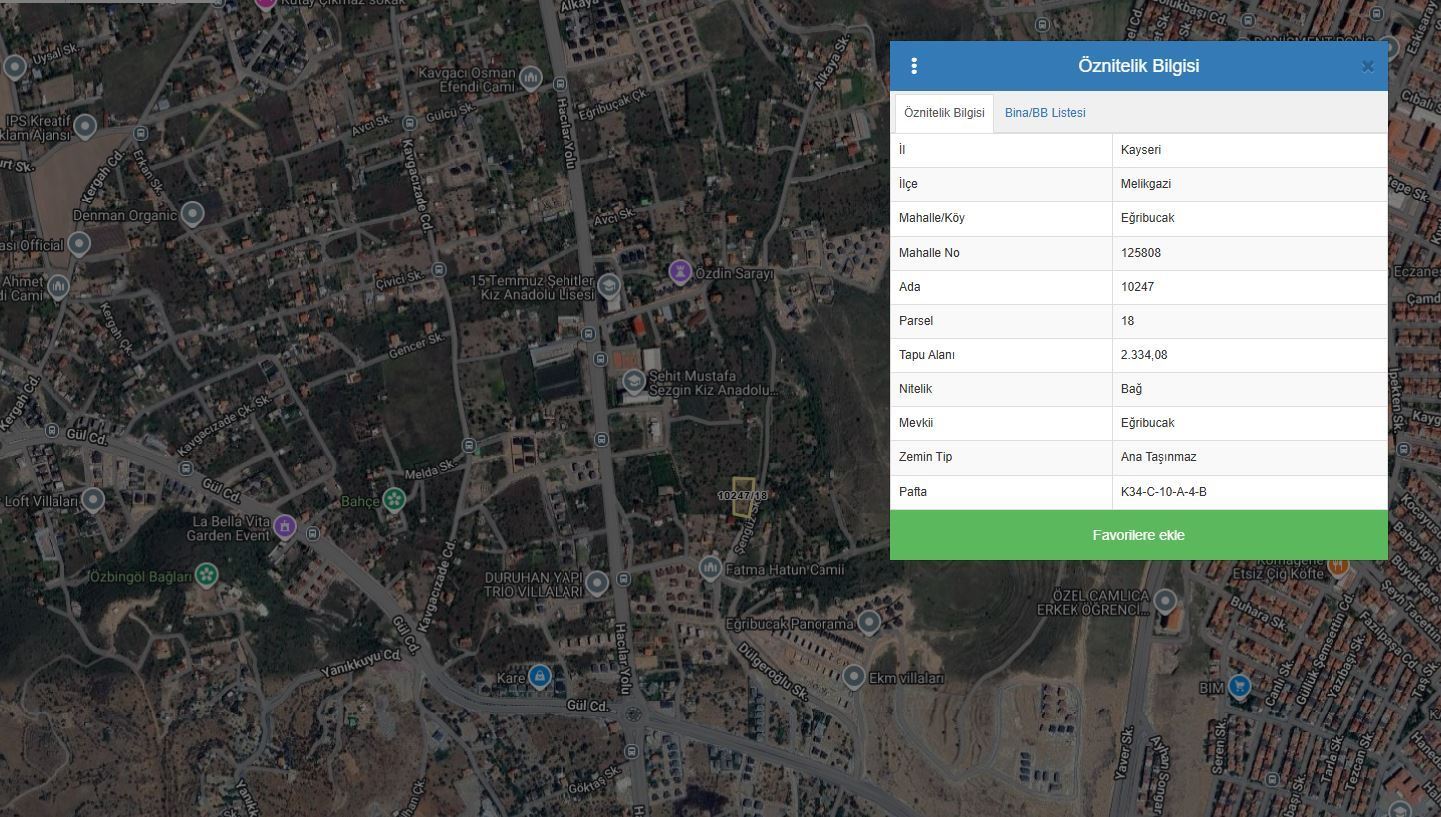The image size is (1441, 817).
Task: Click the Denman Organic location pin
Action: pyautogui.click(x=192, y=214)
